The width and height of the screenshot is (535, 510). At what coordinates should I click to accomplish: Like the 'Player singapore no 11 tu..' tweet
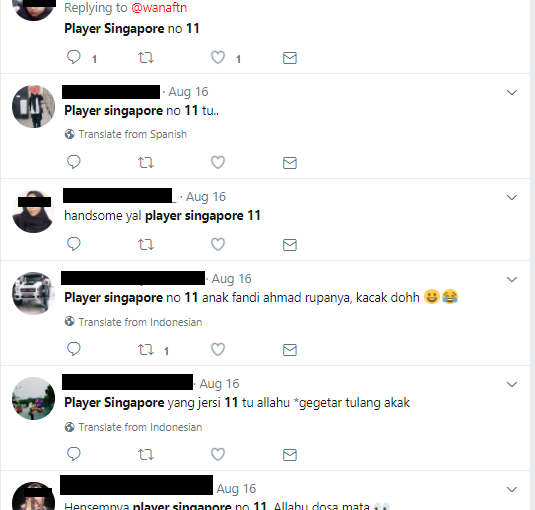pos(218,162)
